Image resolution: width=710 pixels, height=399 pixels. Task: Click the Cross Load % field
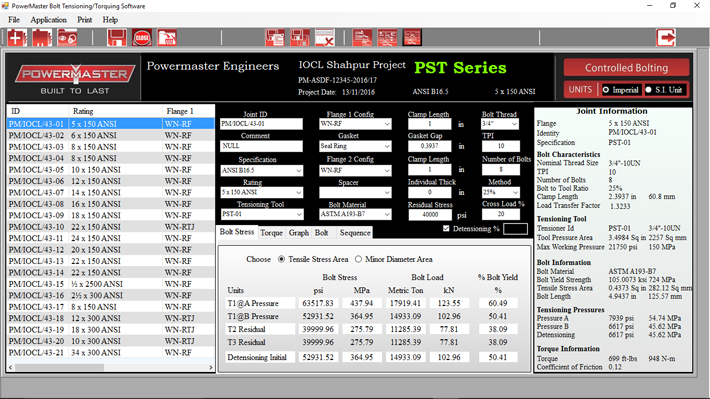(x=500, y=214)
